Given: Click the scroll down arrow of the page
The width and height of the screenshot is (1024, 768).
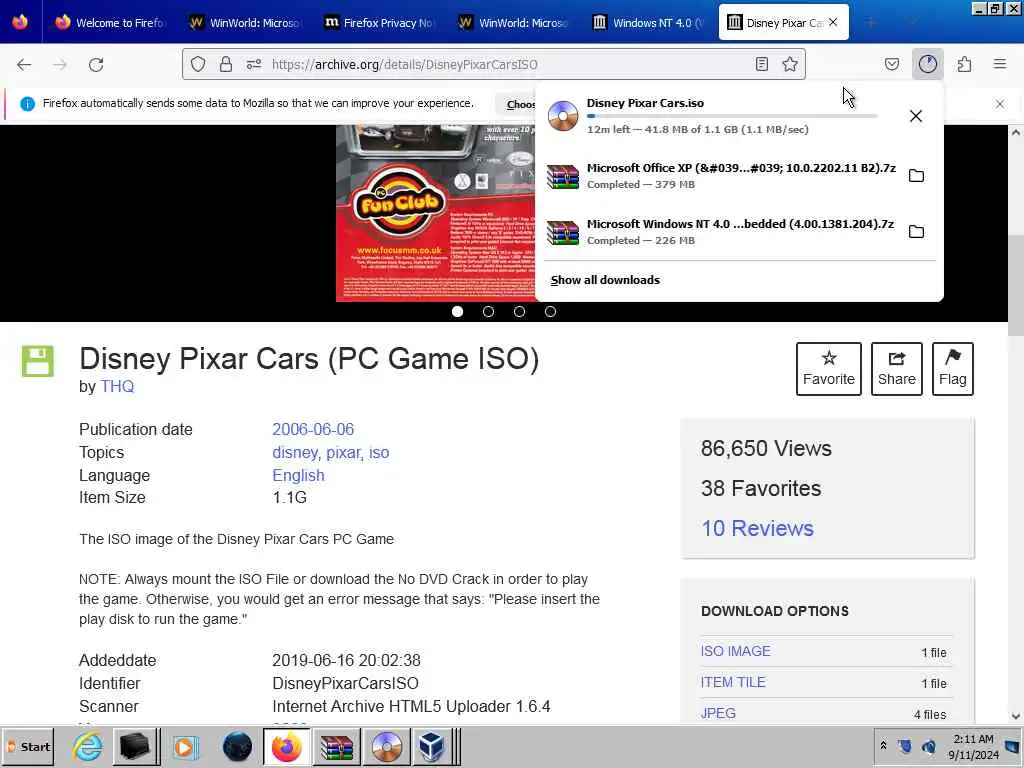Looking at the screenshot, I should [1016, 716].
